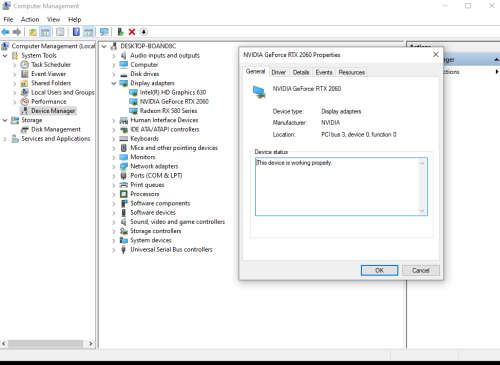Expand Sound, video and game controllers
This screenshot has height=365, width=500.
click(114, 222)
